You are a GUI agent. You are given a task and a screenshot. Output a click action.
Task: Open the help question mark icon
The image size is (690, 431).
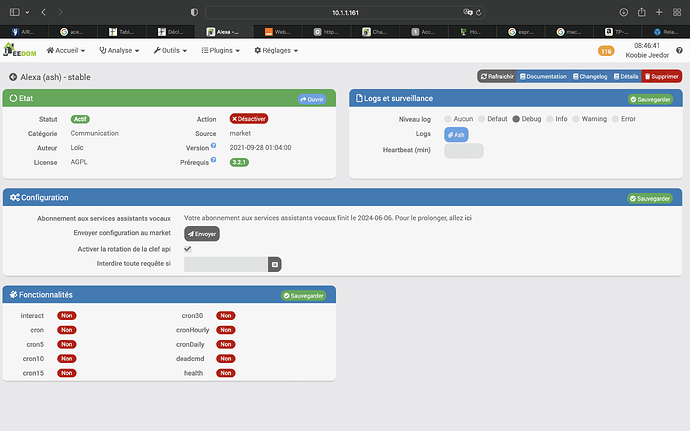pos(679,50)
